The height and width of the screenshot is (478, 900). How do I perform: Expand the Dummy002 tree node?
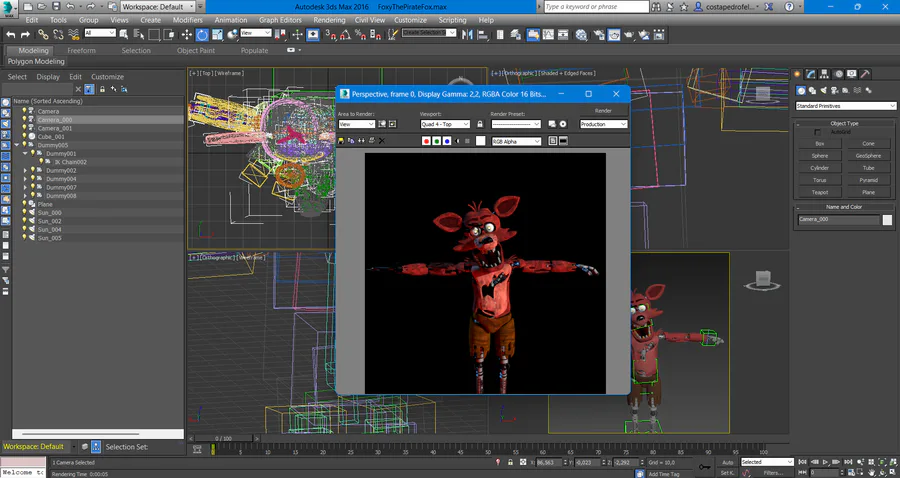25,171
